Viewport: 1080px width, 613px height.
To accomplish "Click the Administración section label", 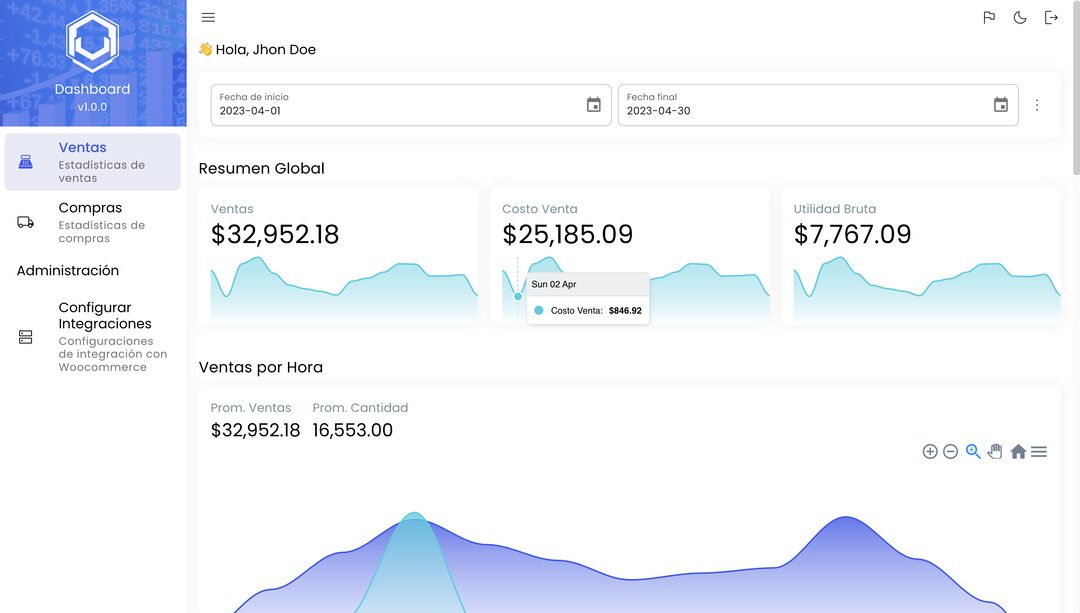I will pyautogui.click(x=68, y=271).
